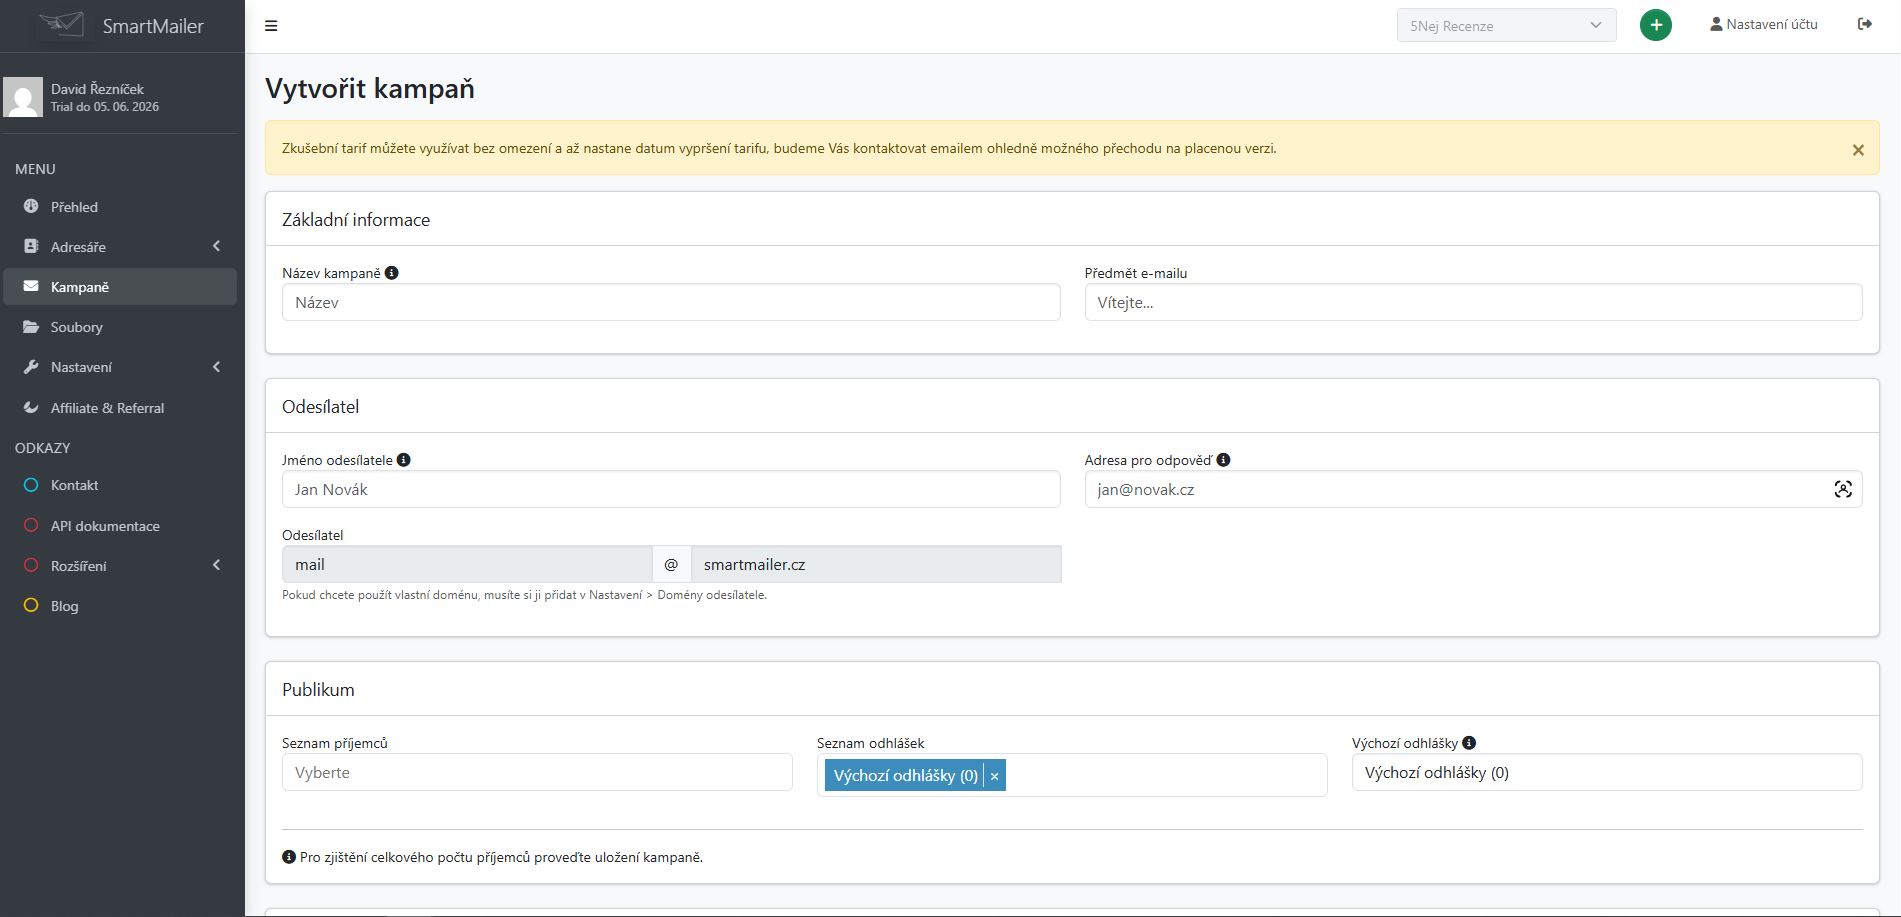Screen dimensions: 1901x917
Task: Click the Adresa pro odpověď input field
Action: 1473,489
